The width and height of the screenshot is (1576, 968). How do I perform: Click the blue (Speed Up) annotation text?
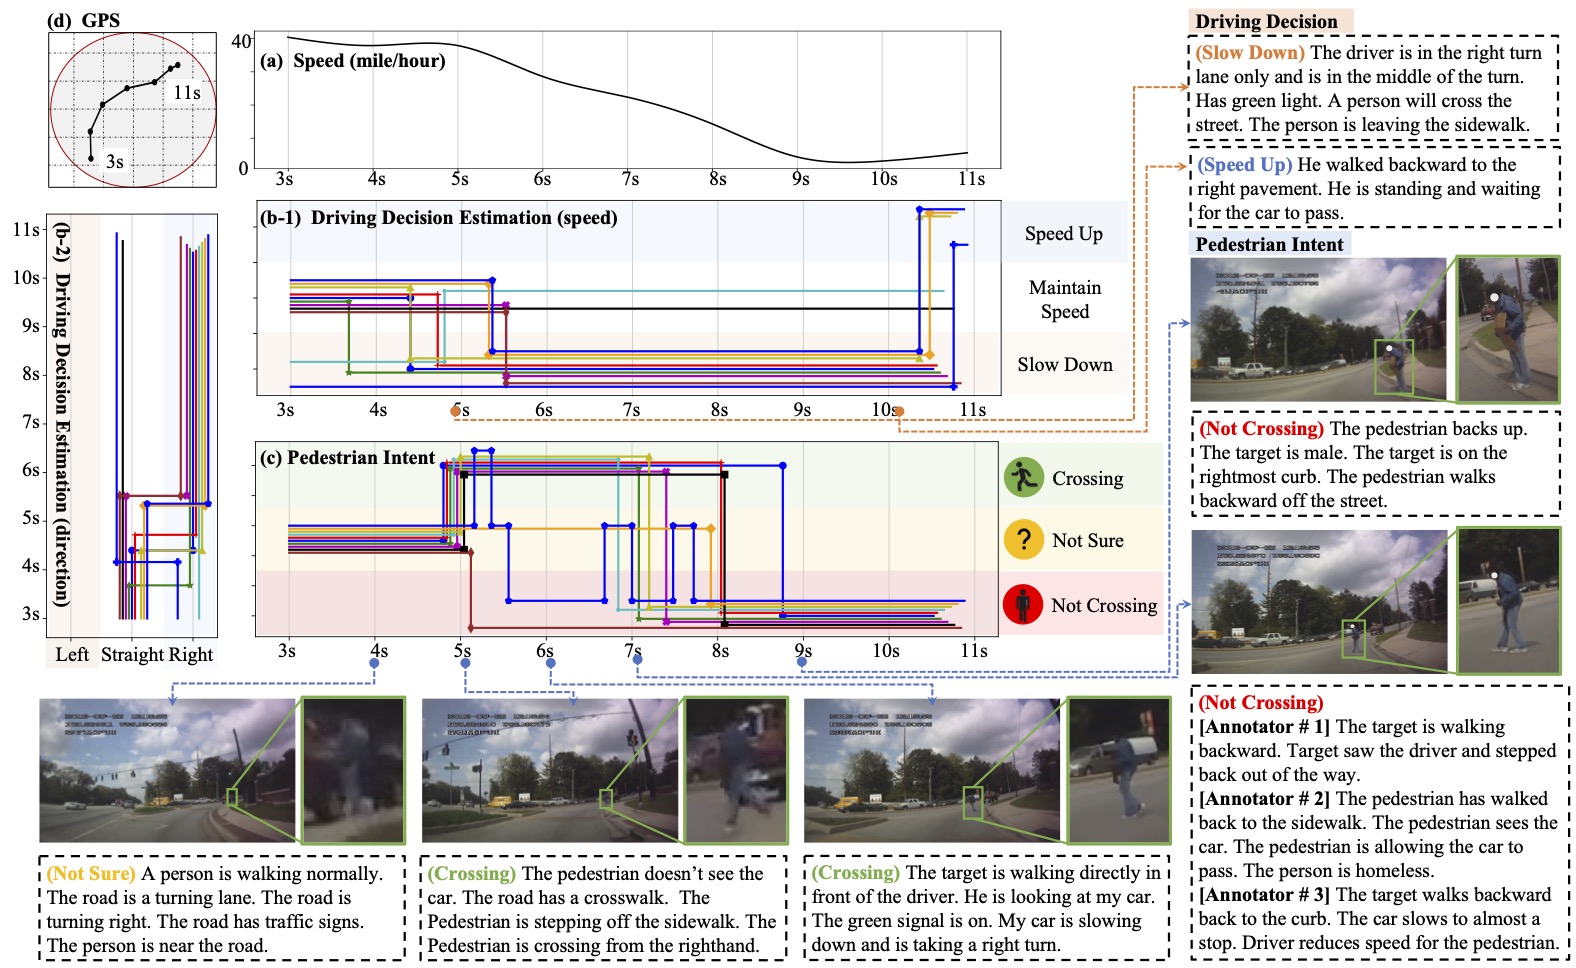tap(1245, 165)
